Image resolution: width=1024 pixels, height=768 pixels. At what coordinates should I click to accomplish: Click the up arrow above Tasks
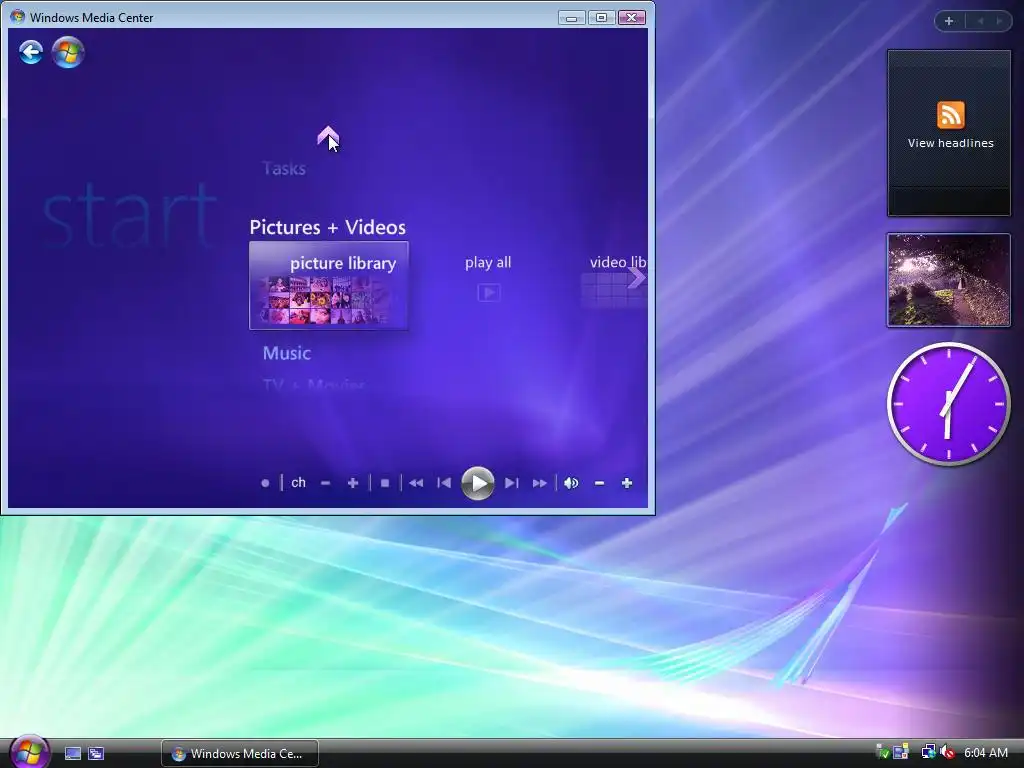[328, 135]
